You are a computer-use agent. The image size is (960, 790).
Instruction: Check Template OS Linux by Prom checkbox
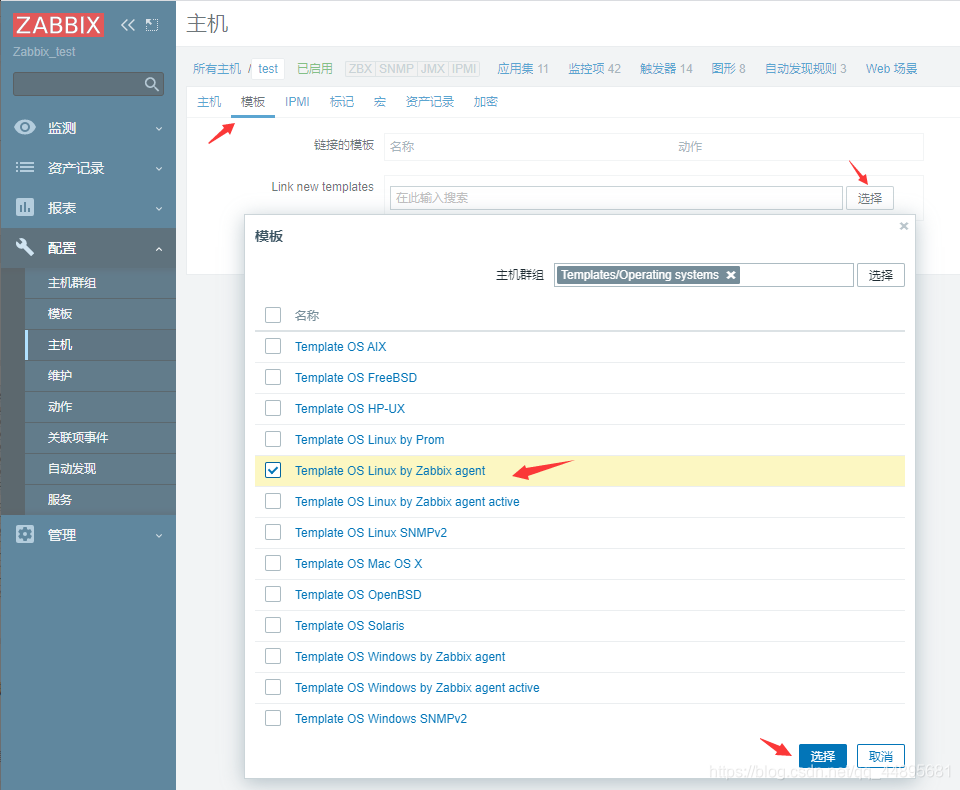coord(273,439)
